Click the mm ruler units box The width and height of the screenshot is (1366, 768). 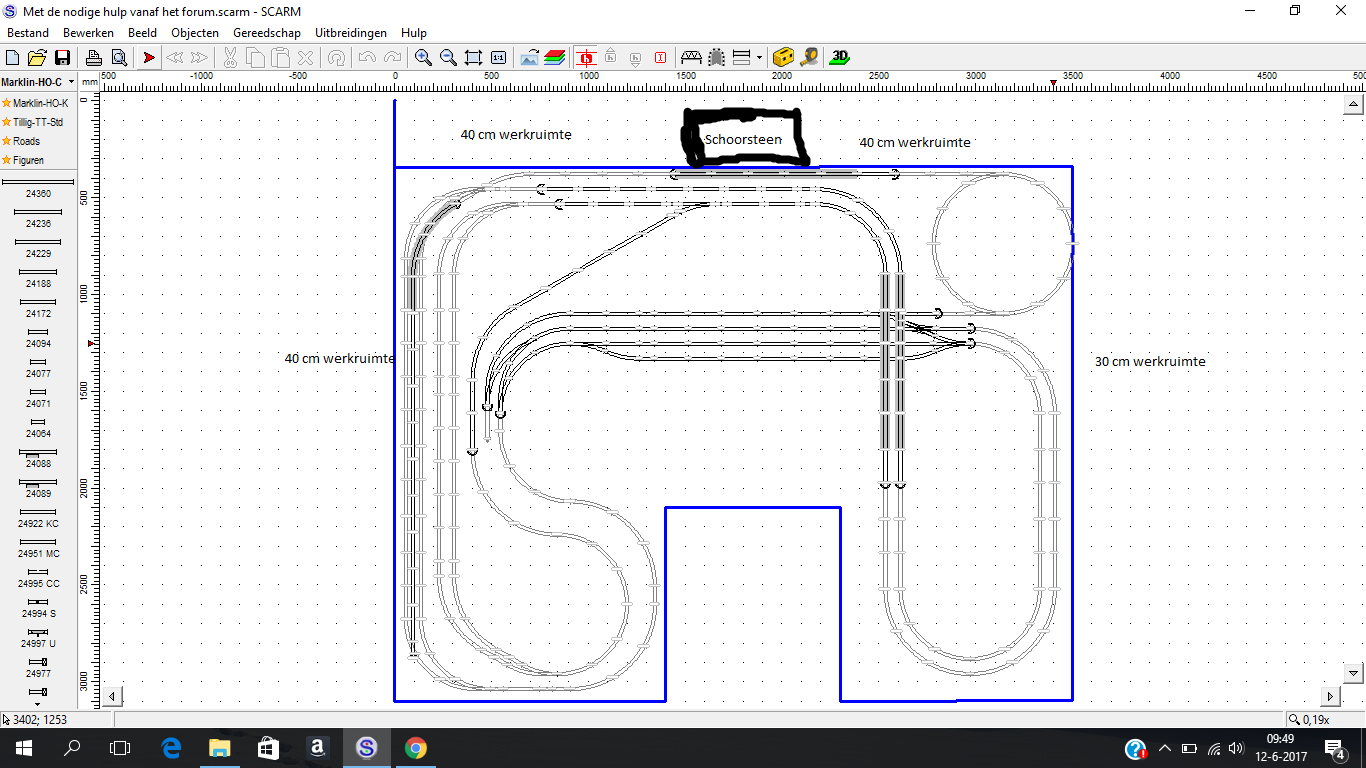tap(90, 82)
